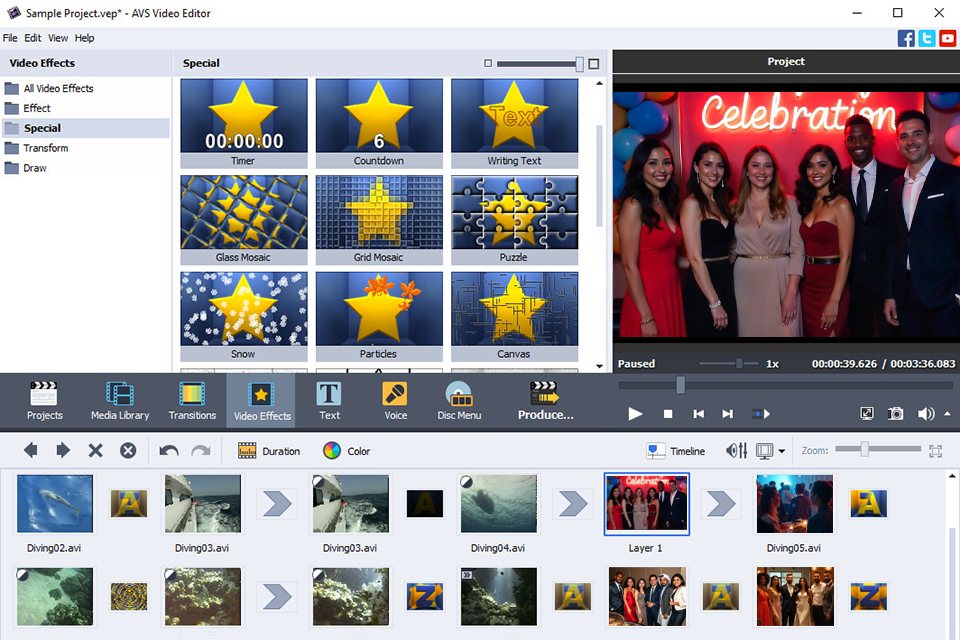The width and height of the screenshot is (960, 640).
Task: Open the Disc Menu section
Action: tap(459, 400)
